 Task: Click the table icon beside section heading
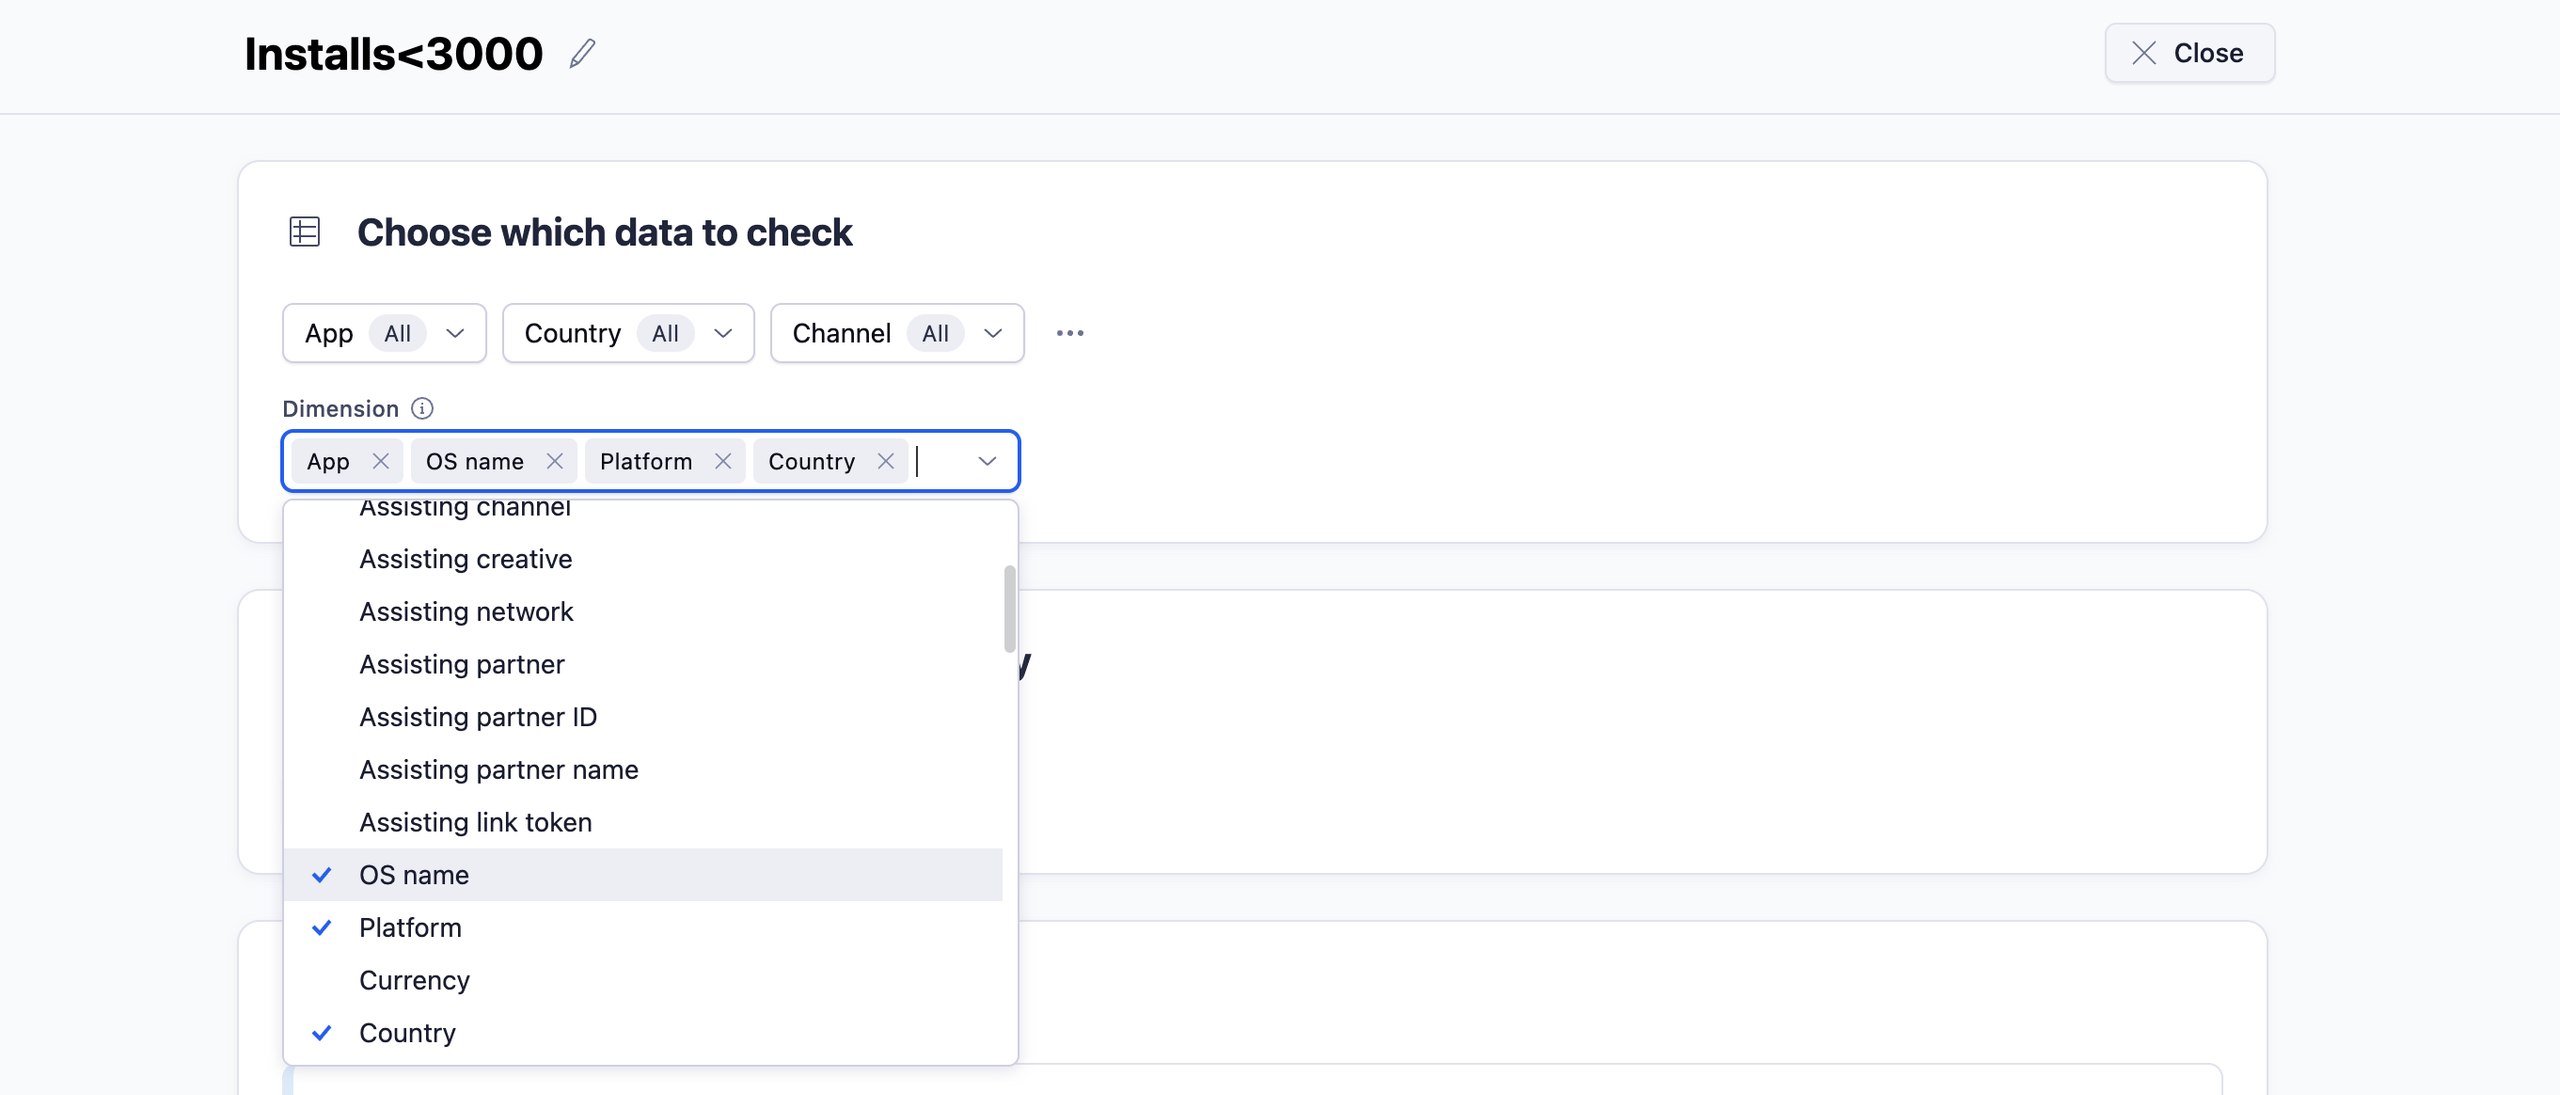tap(305, 232)
